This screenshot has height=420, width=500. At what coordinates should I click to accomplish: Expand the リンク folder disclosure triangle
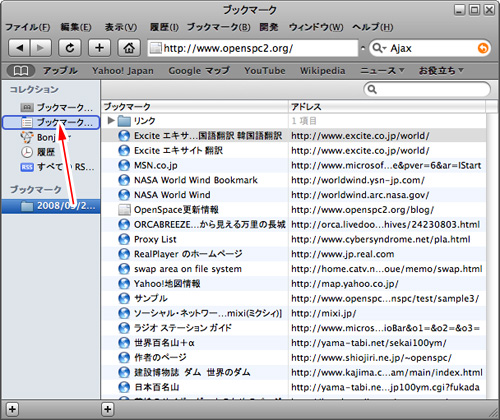tap(111, 121)
